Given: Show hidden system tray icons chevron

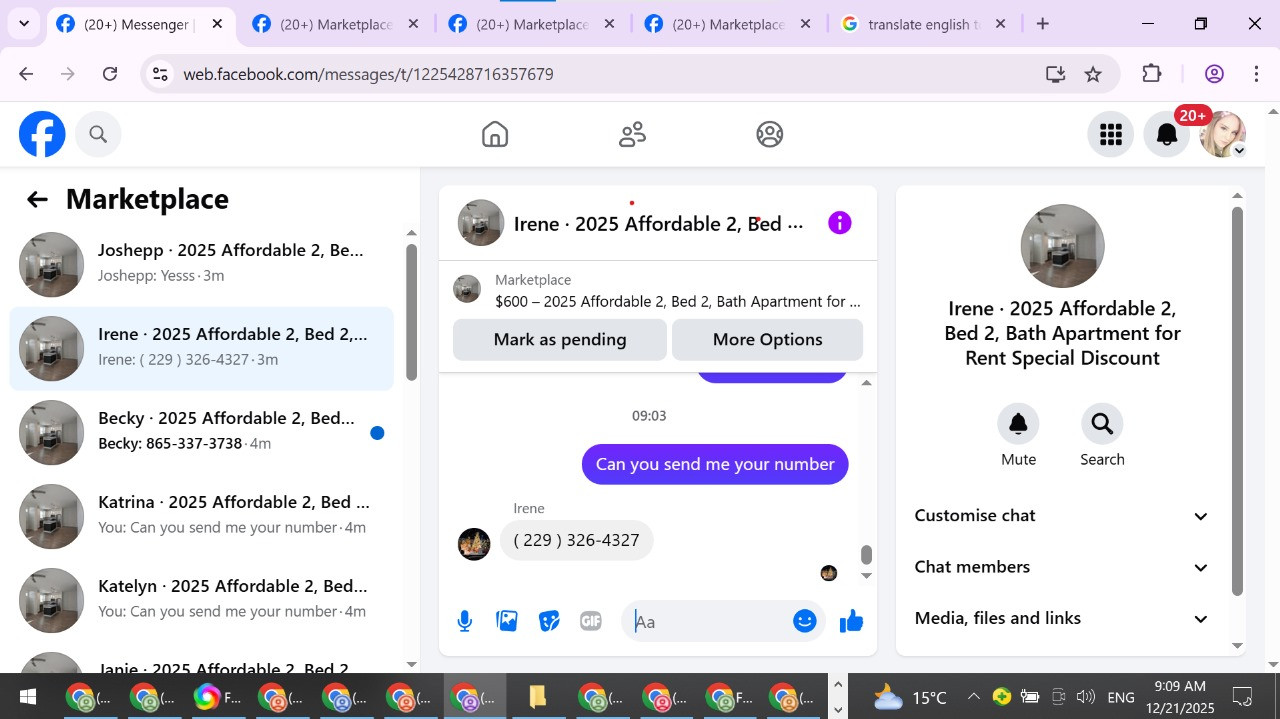Looking at the screenshot, I should (973, 697).
